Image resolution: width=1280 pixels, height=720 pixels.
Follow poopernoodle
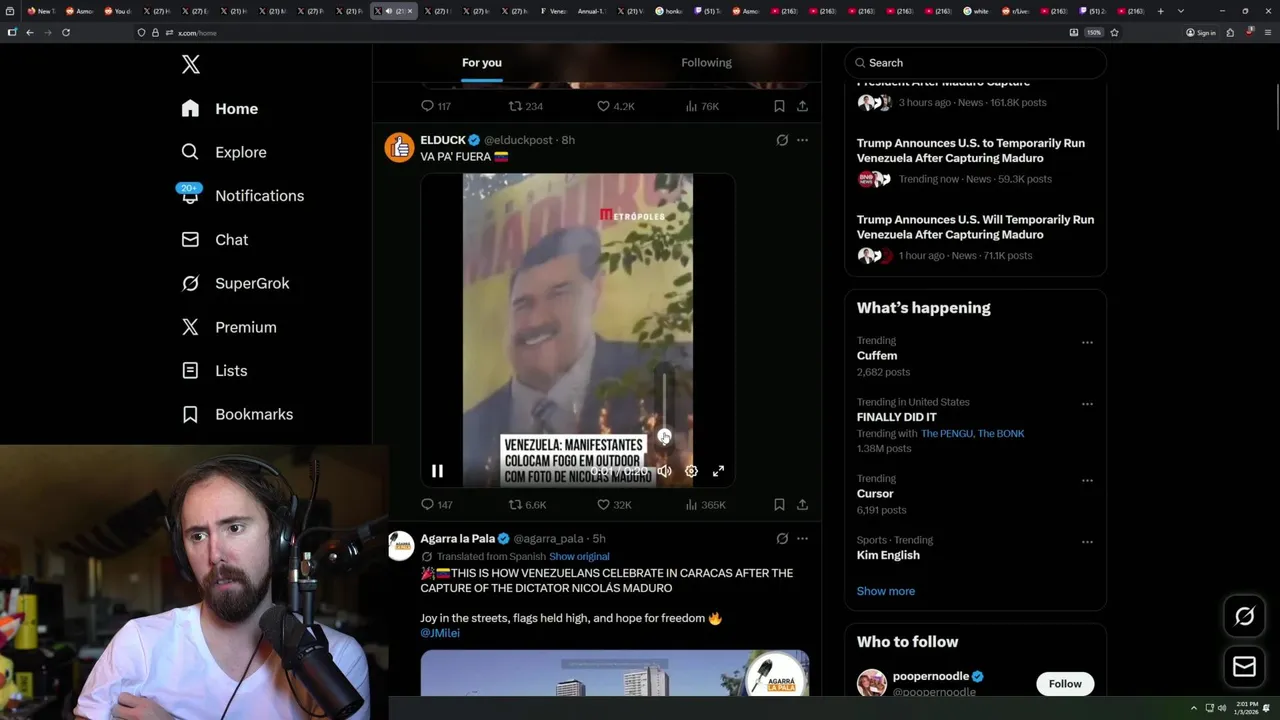click(1065, 684)
